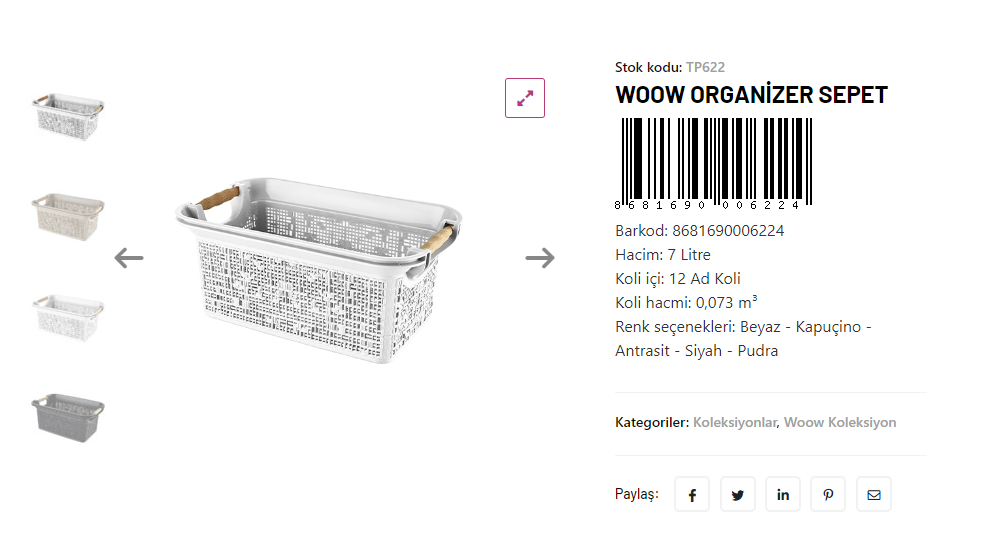Screen dimensions: 991x534
Task: Click the Barkod 8681690006224 text line
Action: coord(699,231)
